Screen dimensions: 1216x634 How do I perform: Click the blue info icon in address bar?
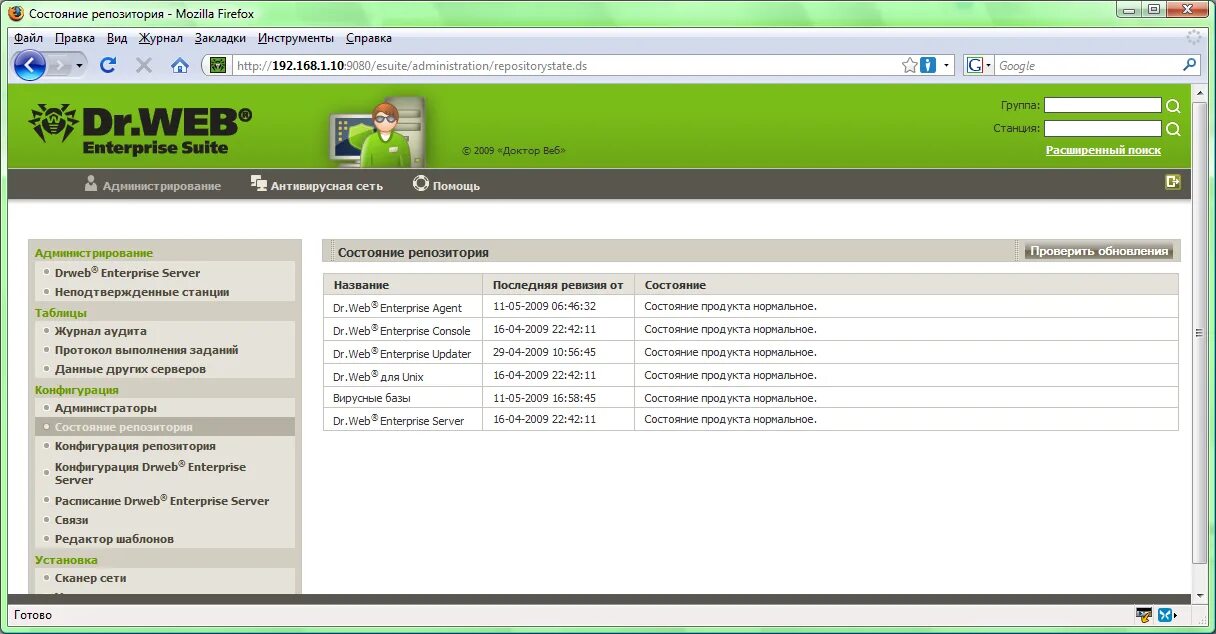tap(928, 65)
